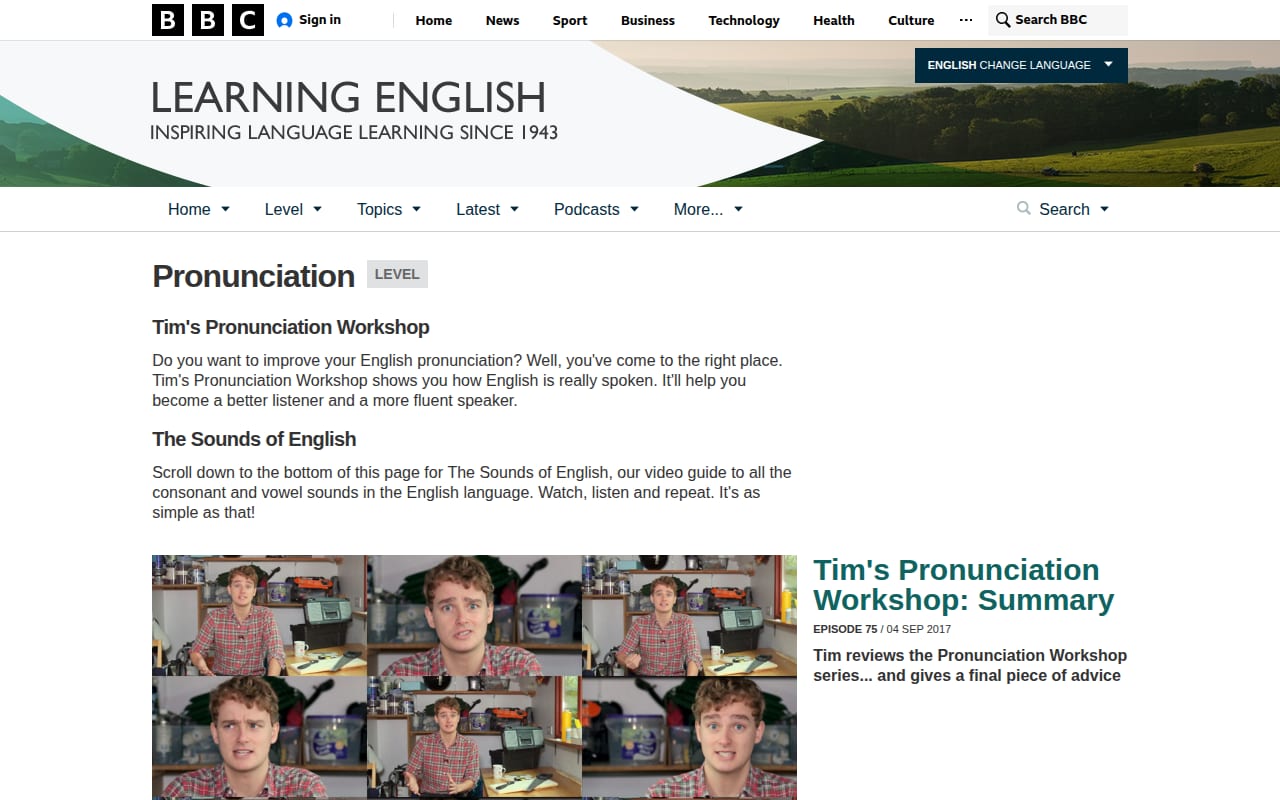Expand the Podcasts menu
Viewport: 1280px width, 800px height.
[596, 209]
